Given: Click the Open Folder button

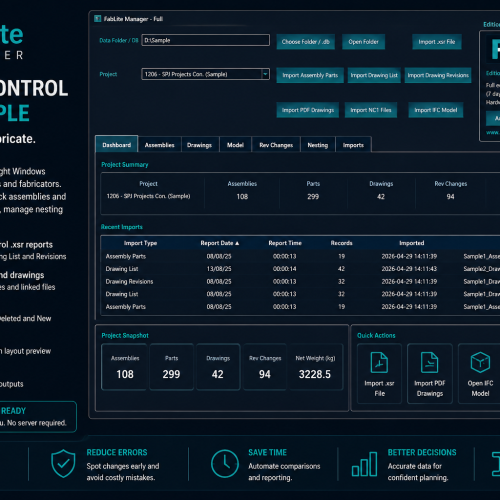Looking at the screenshot, I should (363, 42).
